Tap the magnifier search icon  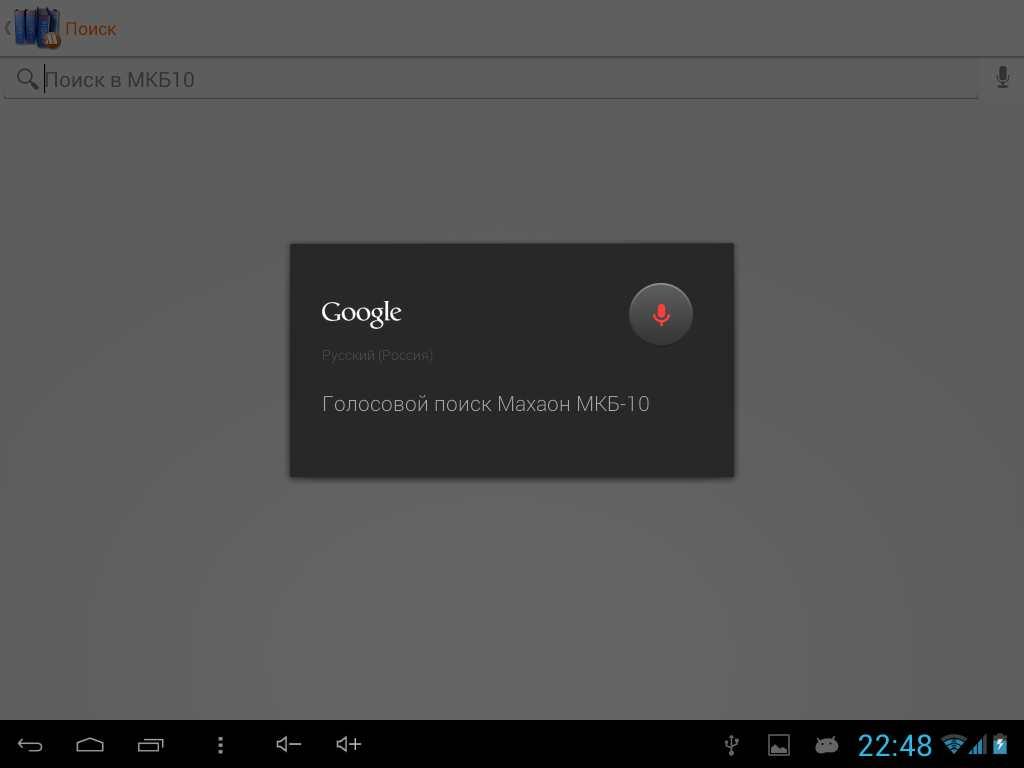pyautogui.click(x=27, y=79)
